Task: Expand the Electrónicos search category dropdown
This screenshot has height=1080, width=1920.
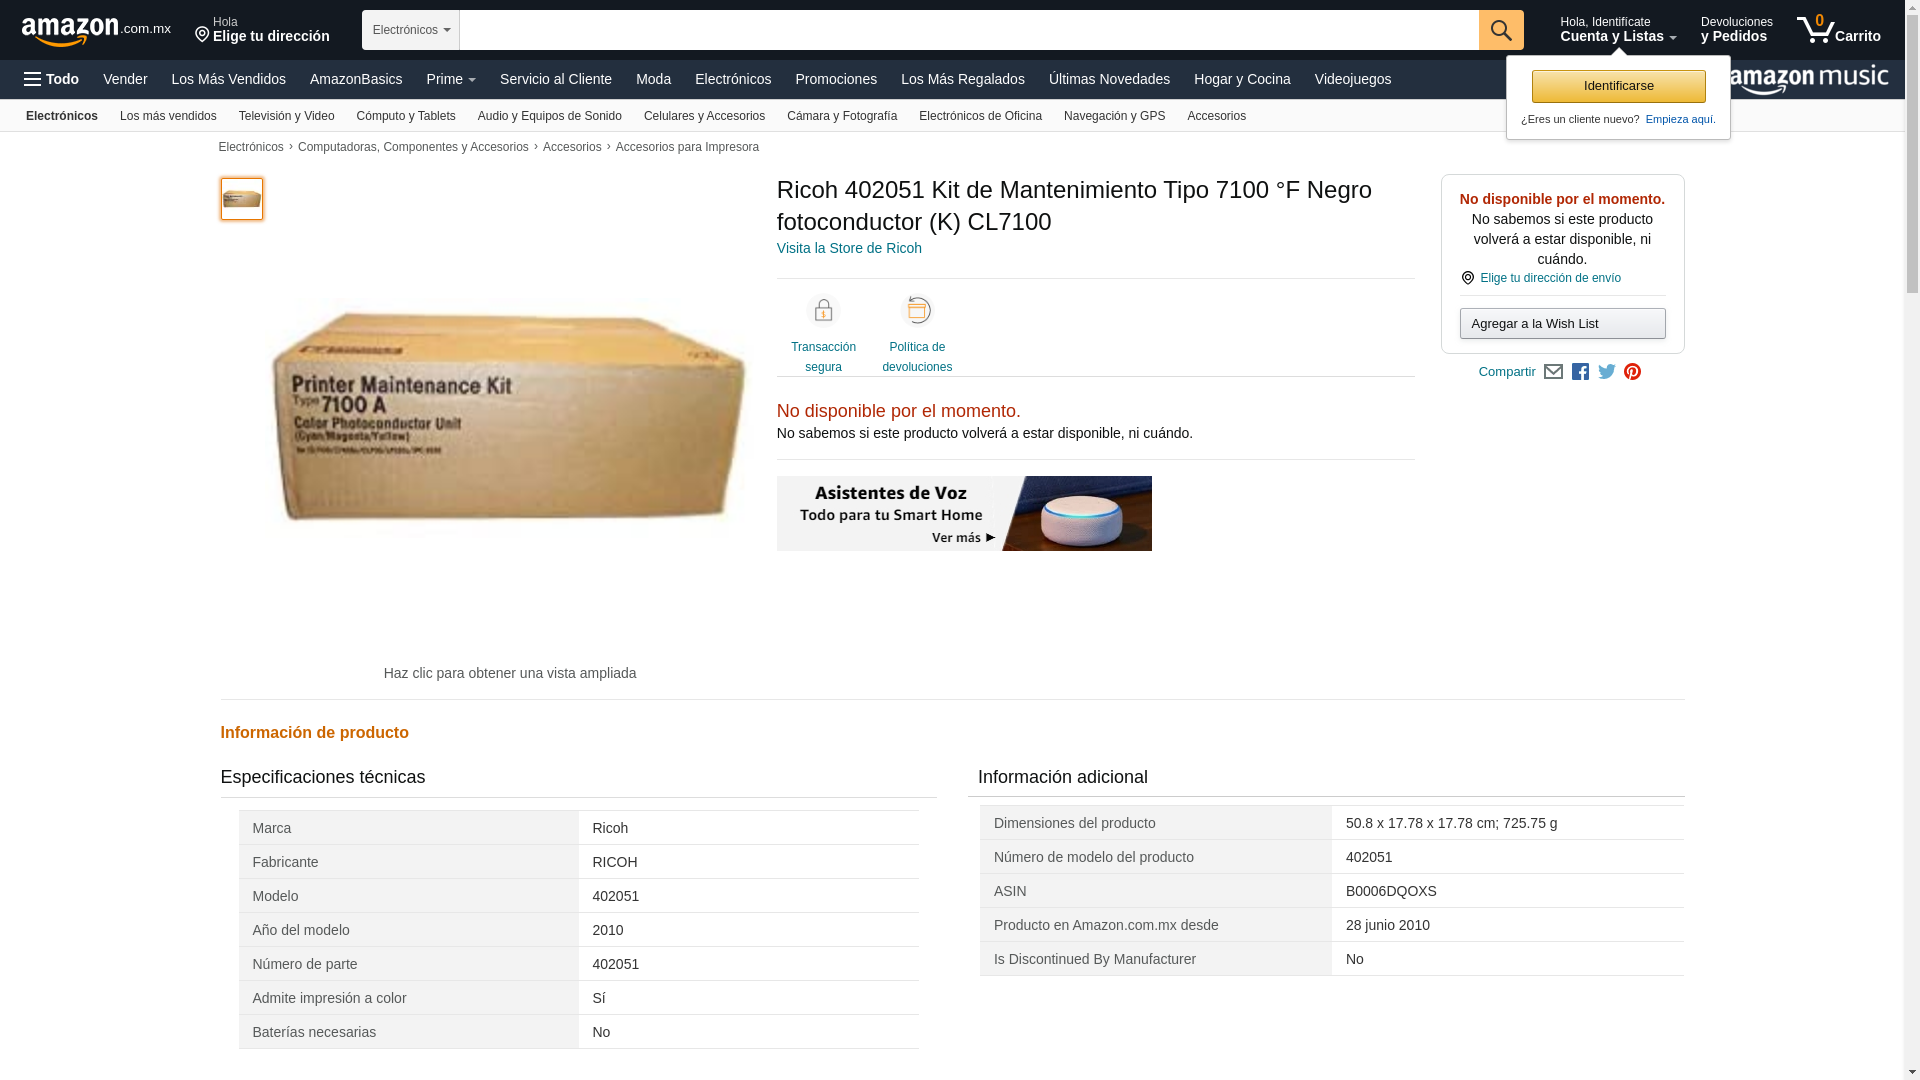Action: click(x=411, y=30)
